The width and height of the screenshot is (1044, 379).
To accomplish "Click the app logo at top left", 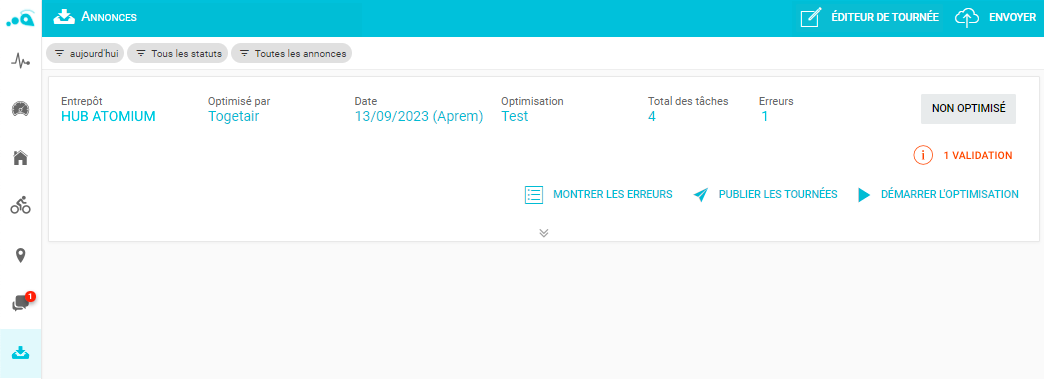I will [20, 19].
